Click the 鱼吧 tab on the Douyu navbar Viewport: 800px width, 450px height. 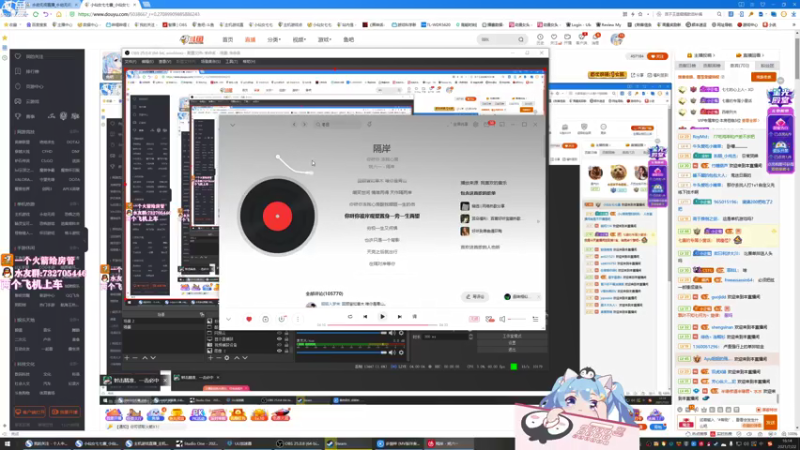tap(348, 40)
